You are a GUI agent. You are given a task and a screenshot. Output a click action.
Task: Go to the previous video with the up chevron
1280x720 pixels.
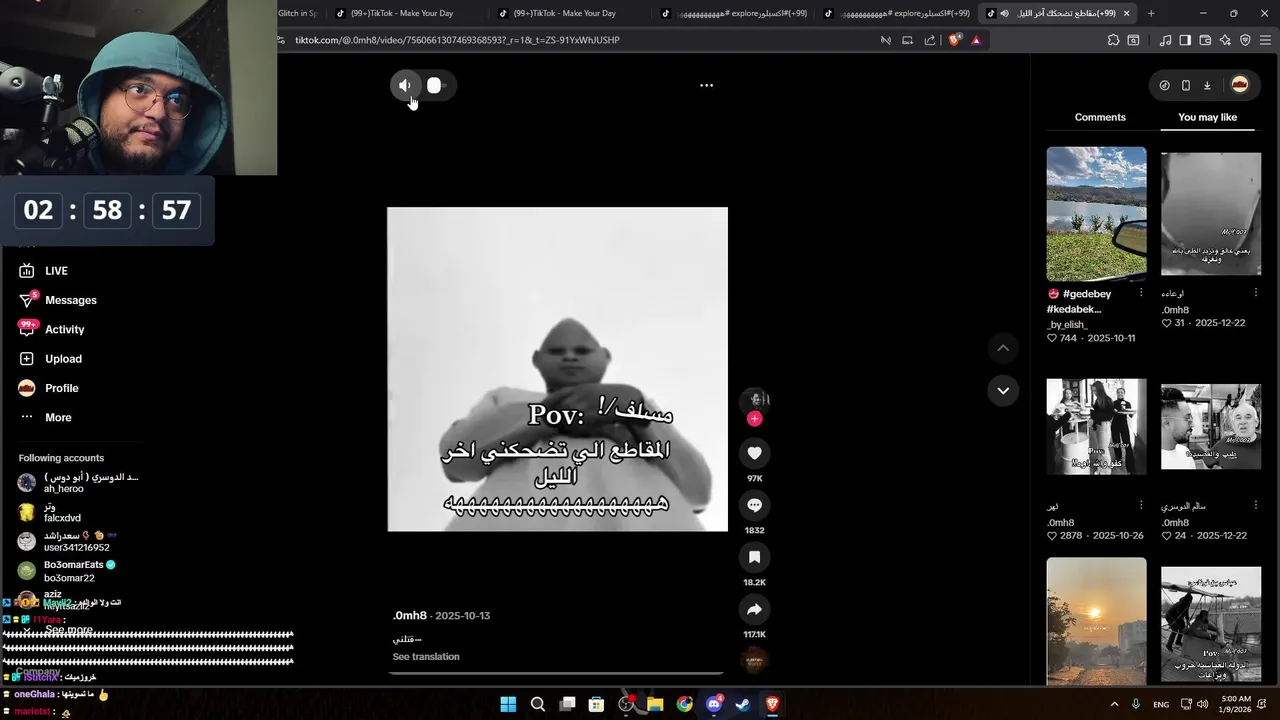click(1003, 348)
